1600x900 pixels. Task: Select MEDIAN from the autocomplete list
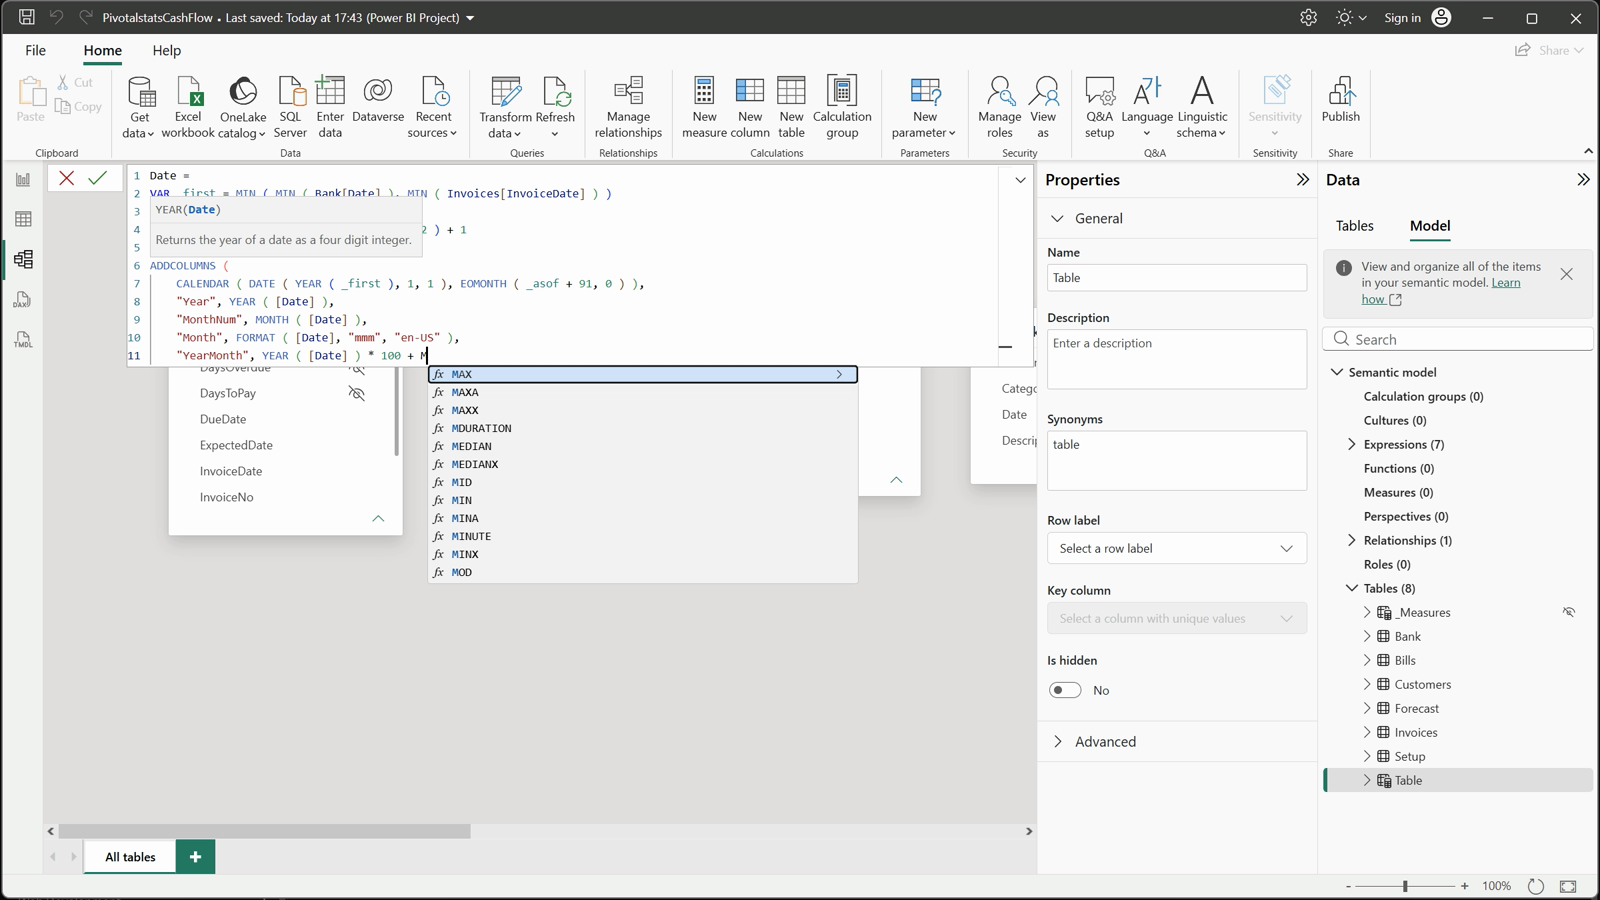click(642, 446)
